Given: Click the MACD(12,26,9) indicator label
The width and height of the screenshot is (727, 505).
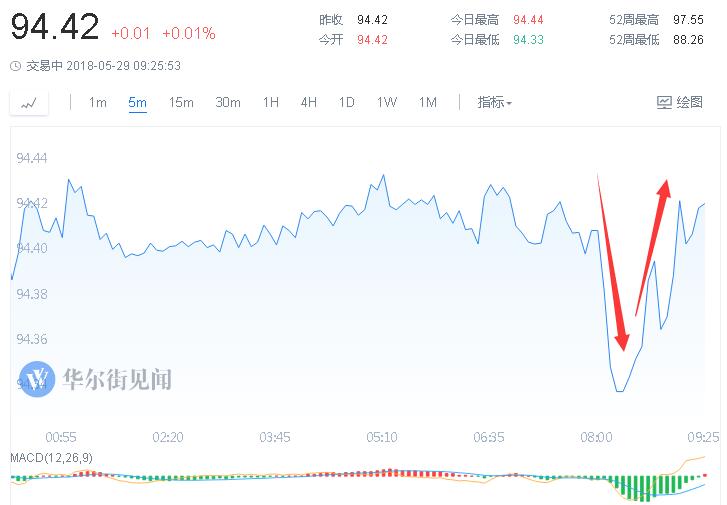Looking at the screenshot, I should 54,457.
